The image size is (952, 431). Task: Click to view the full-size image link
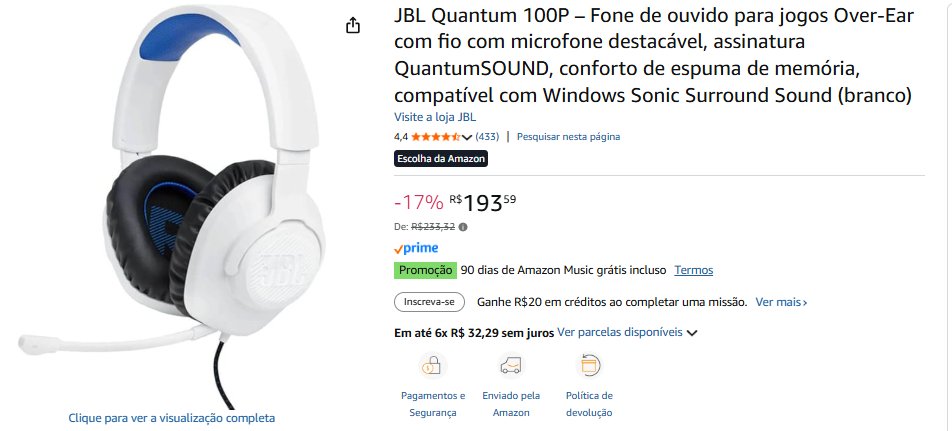click(x=171, y=418)
